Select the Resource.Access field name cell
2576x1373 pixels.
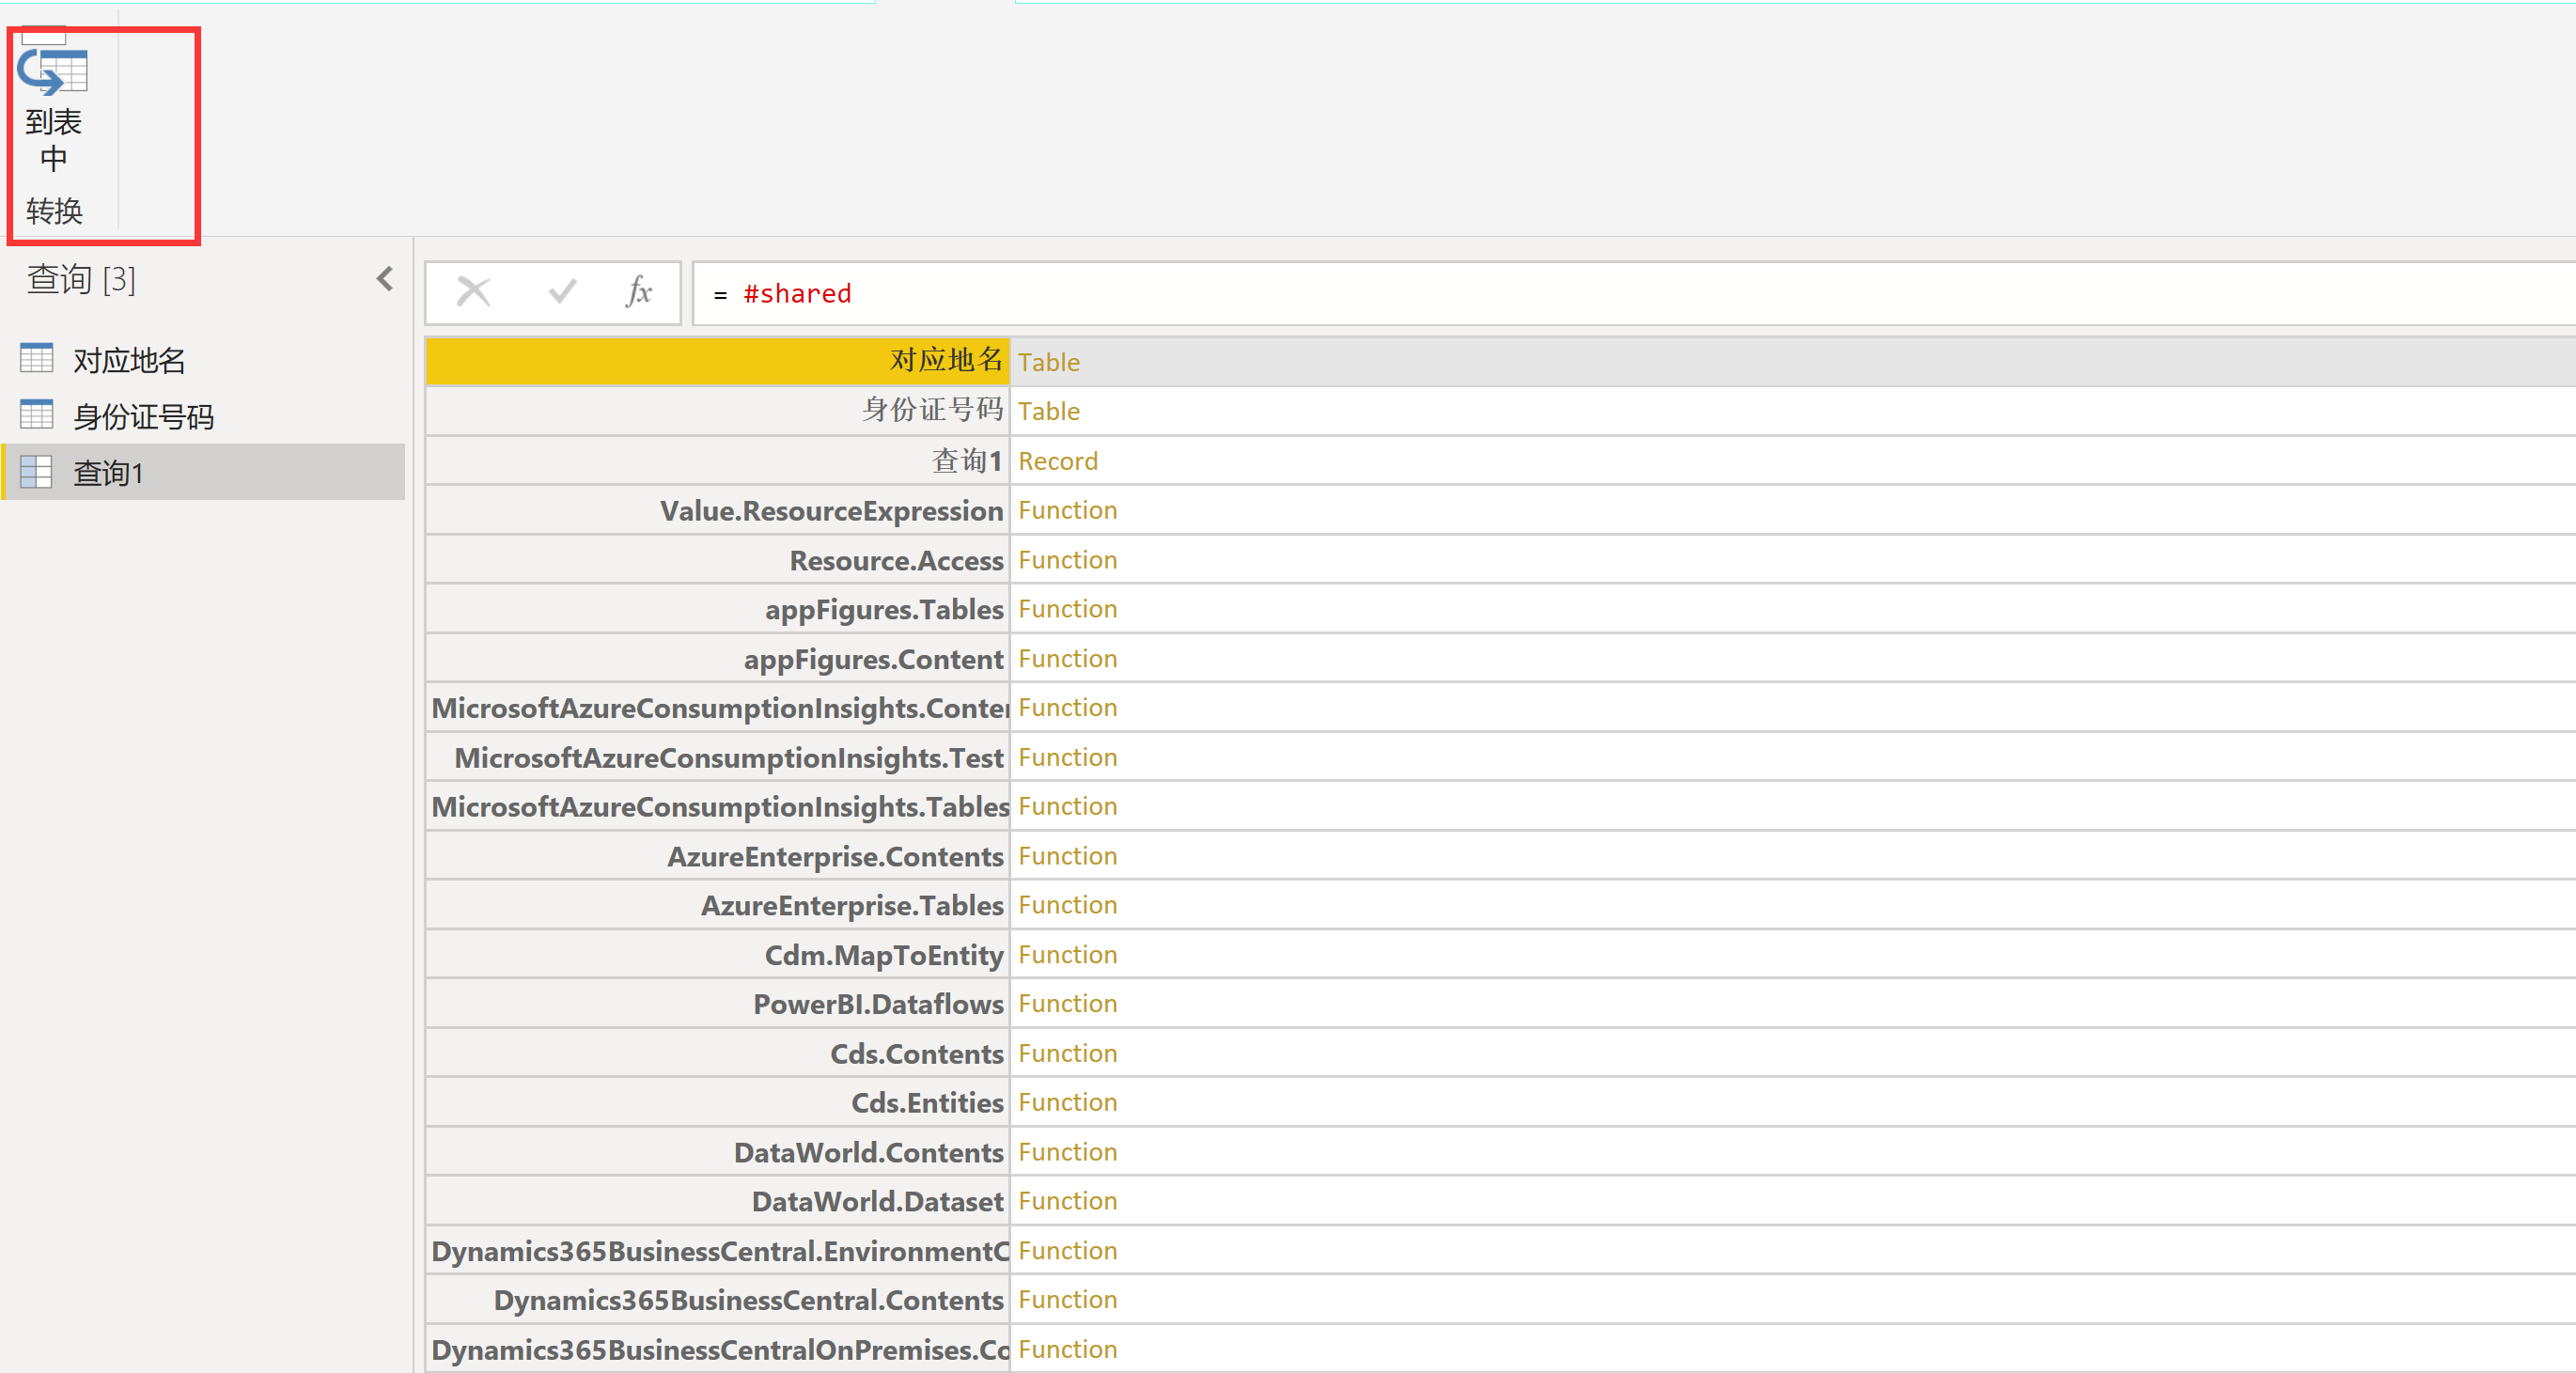718,559
